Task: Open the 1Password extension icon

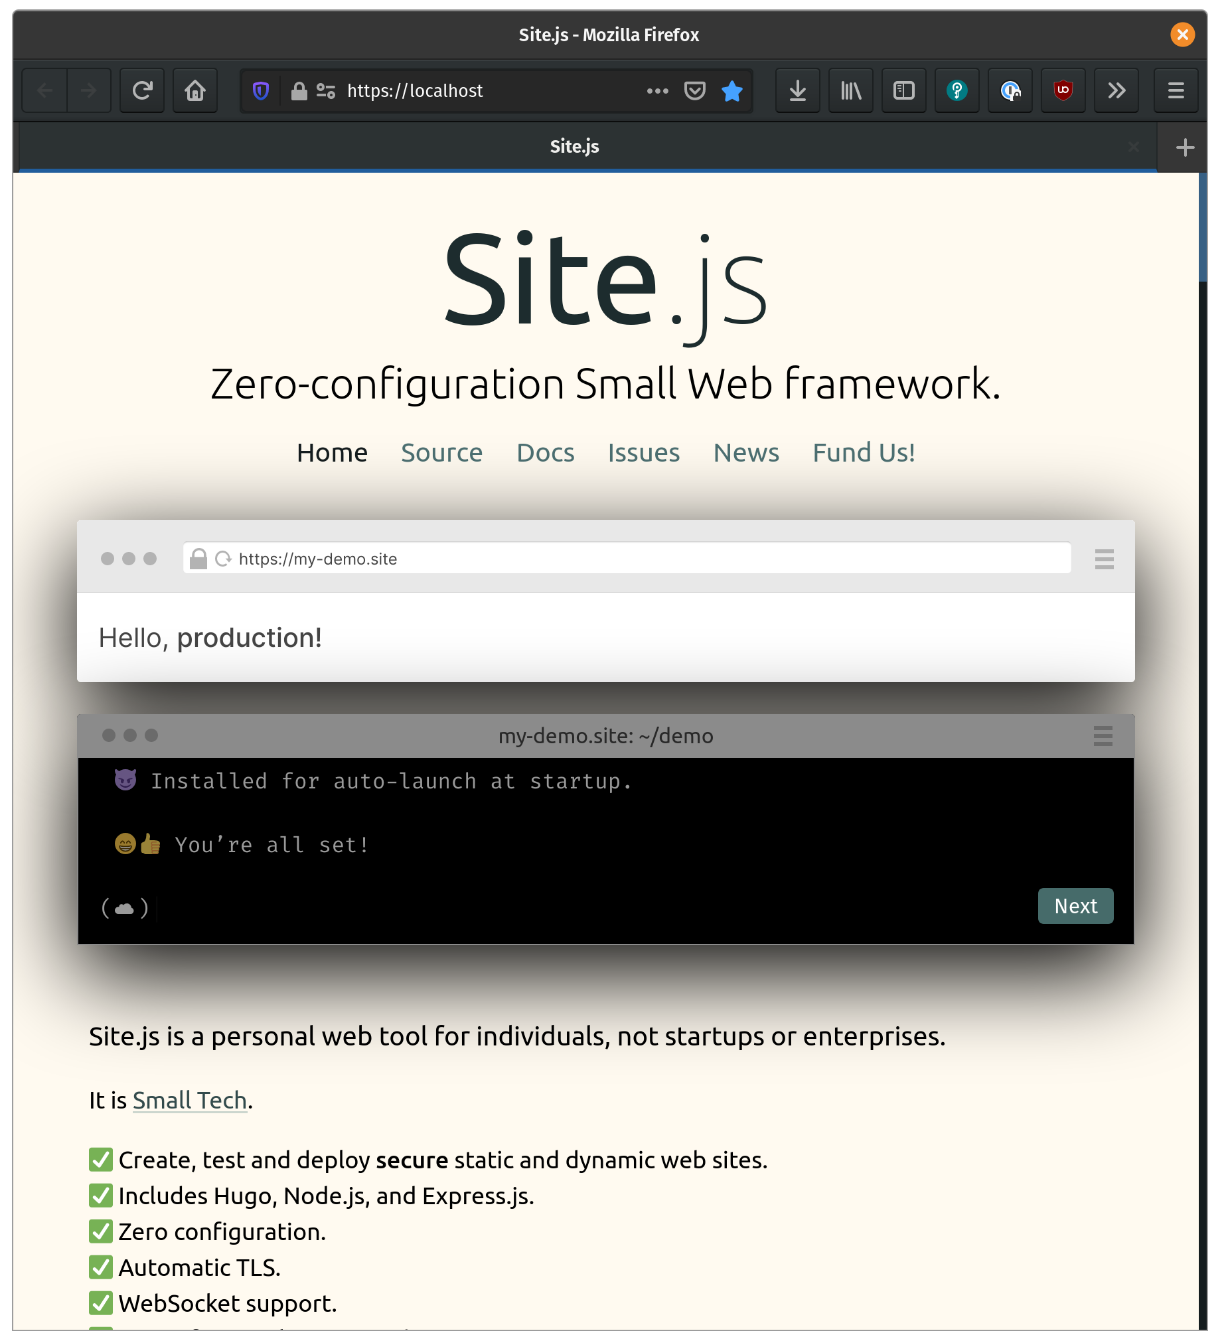Action: 1010,91
